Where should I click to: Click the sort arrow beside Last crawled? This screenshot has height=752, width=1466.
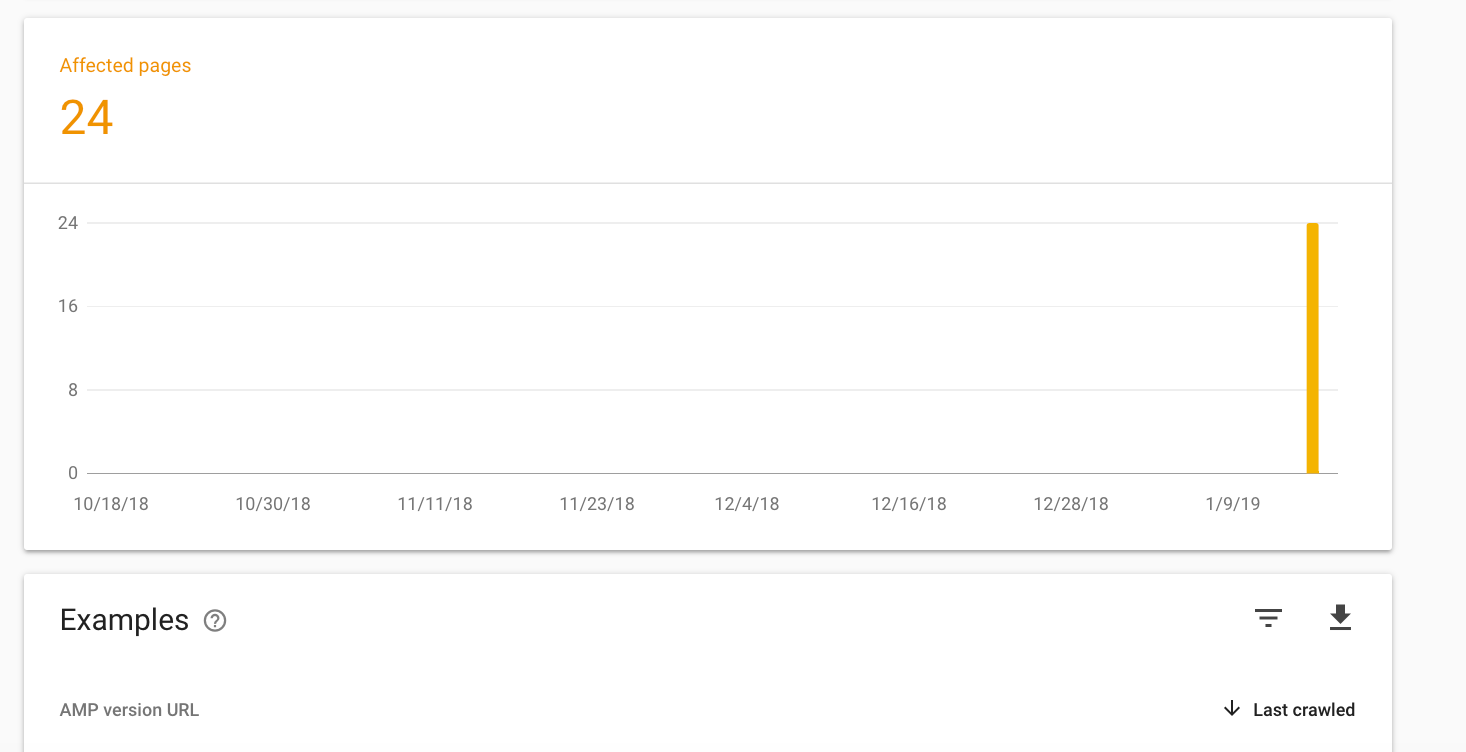(1232, 710)
